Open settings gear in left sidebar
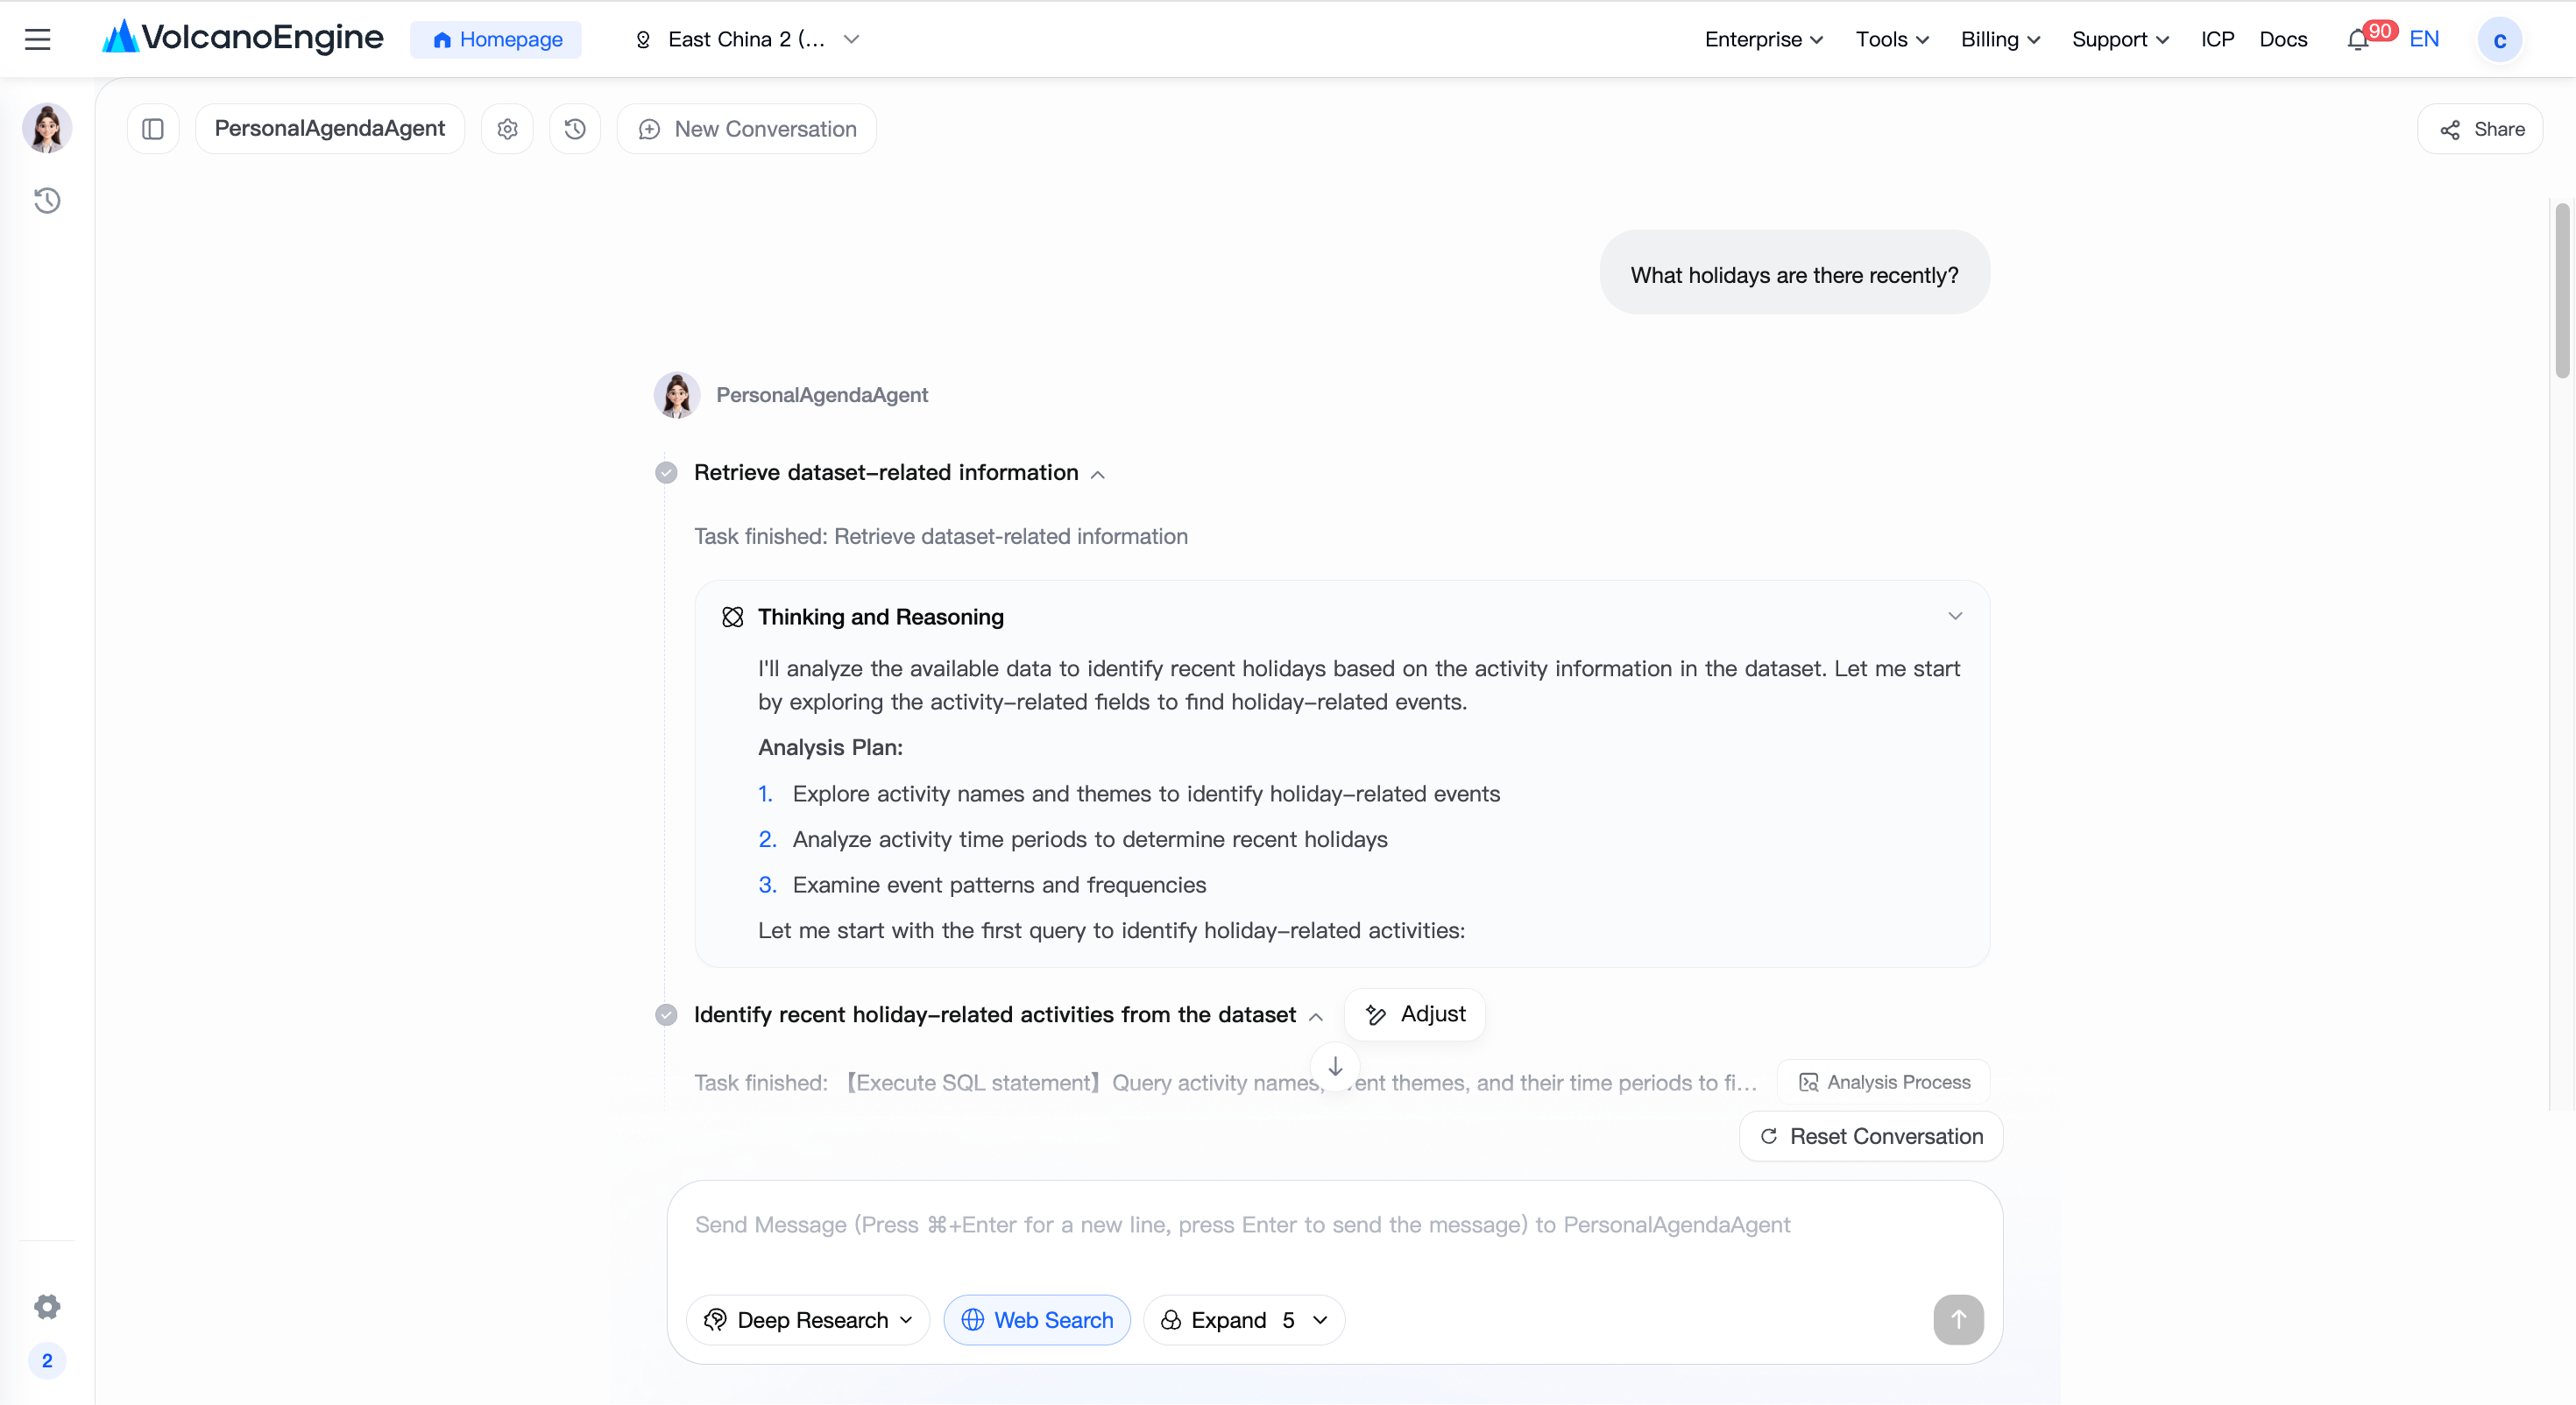2576x1405 pixels. 47,1306
